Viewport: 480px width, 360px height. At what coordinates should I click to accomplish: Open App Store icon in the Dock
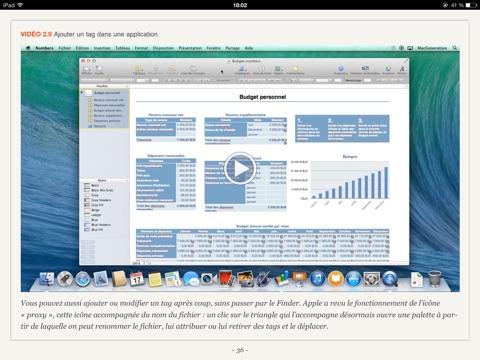tap(353, 279)
